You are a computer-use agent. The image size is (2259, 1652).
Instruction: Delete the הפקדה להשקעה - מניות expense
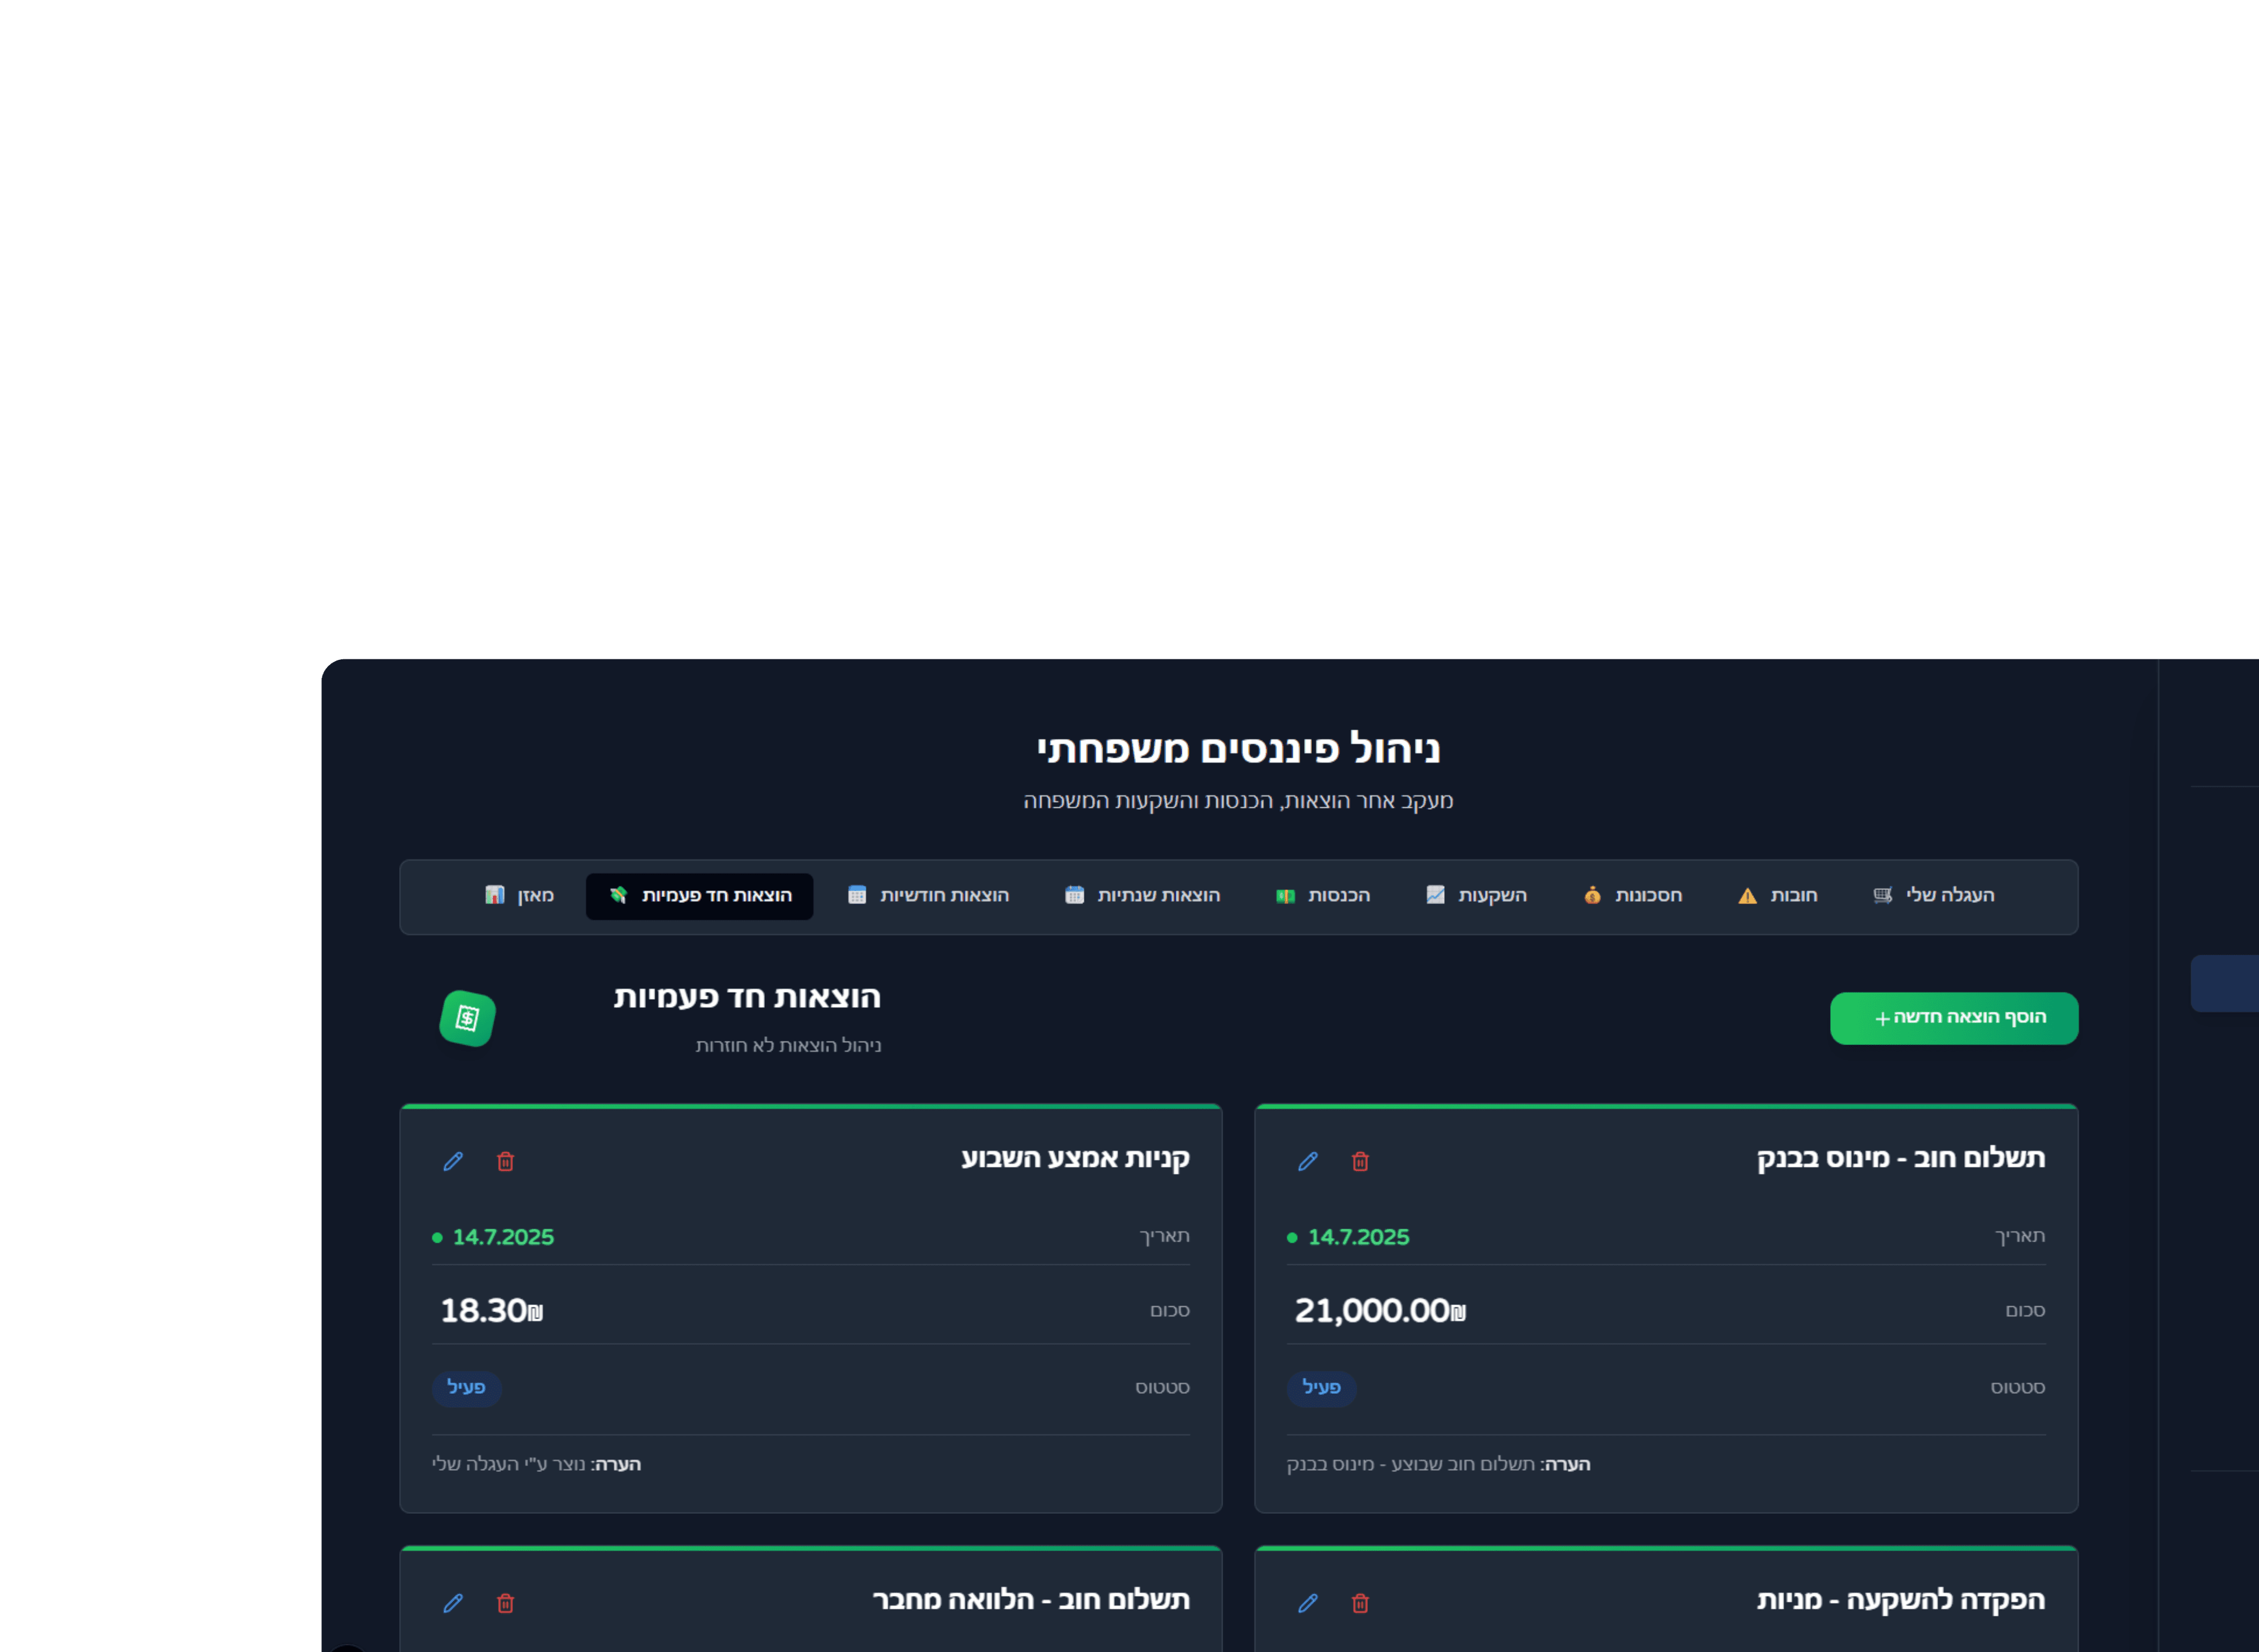1360,1603
